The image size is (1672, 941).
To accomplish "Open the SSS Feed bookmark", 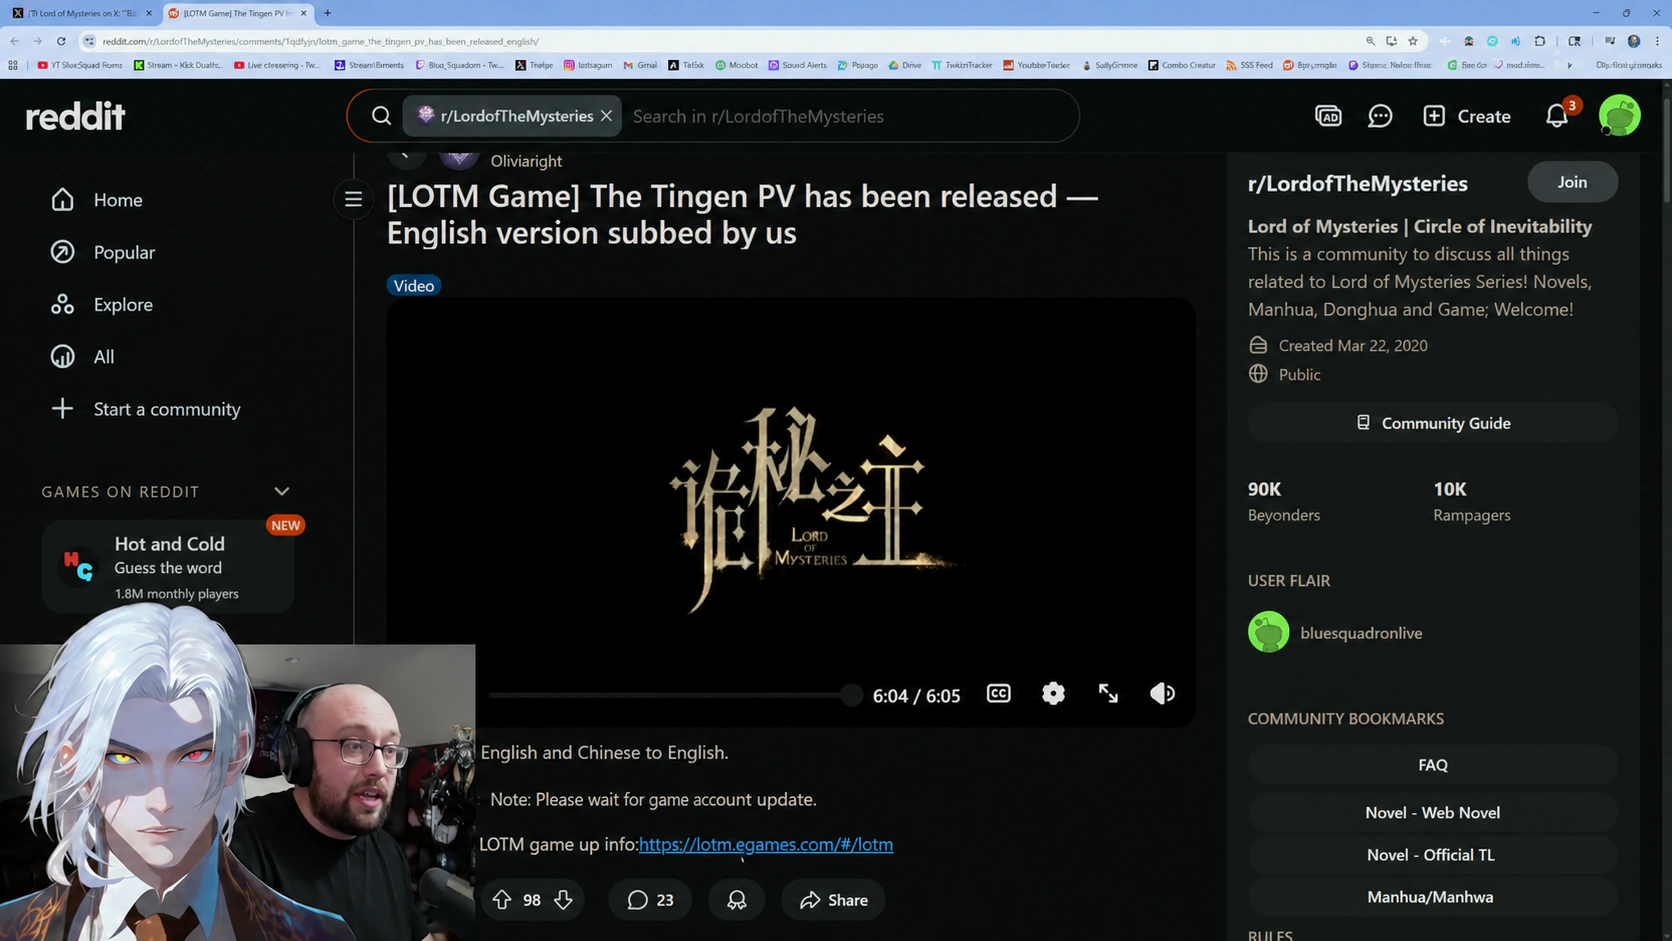I will (1249, 65).
